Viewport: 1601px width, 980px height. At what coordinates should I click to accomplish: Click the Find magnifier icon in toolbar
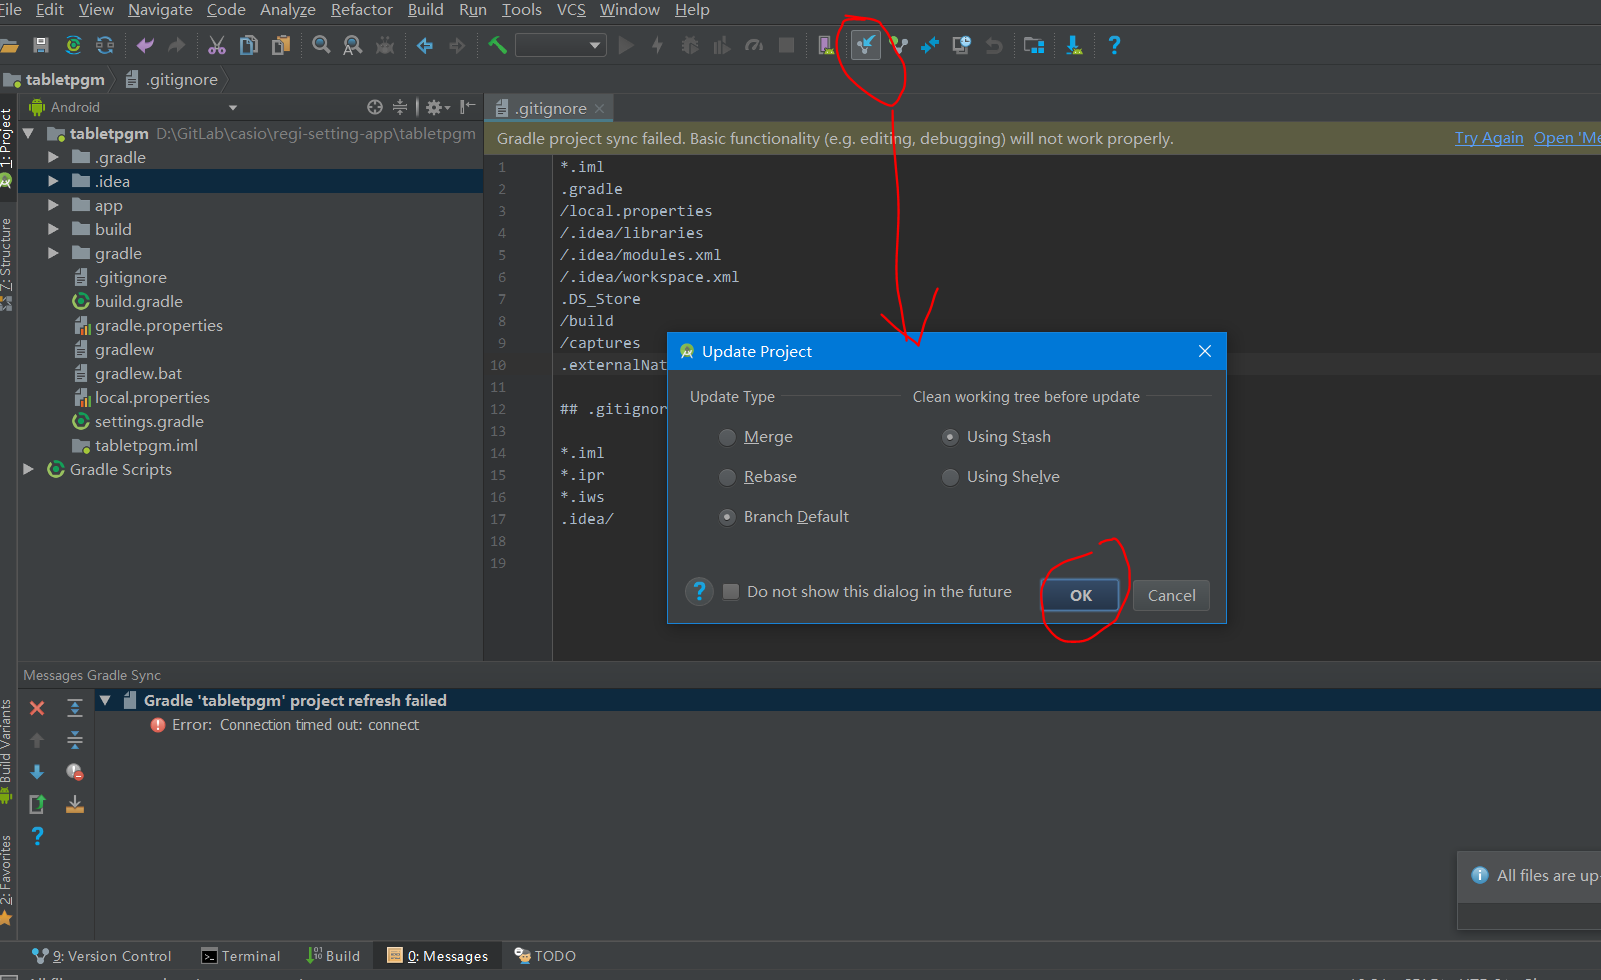321,45
